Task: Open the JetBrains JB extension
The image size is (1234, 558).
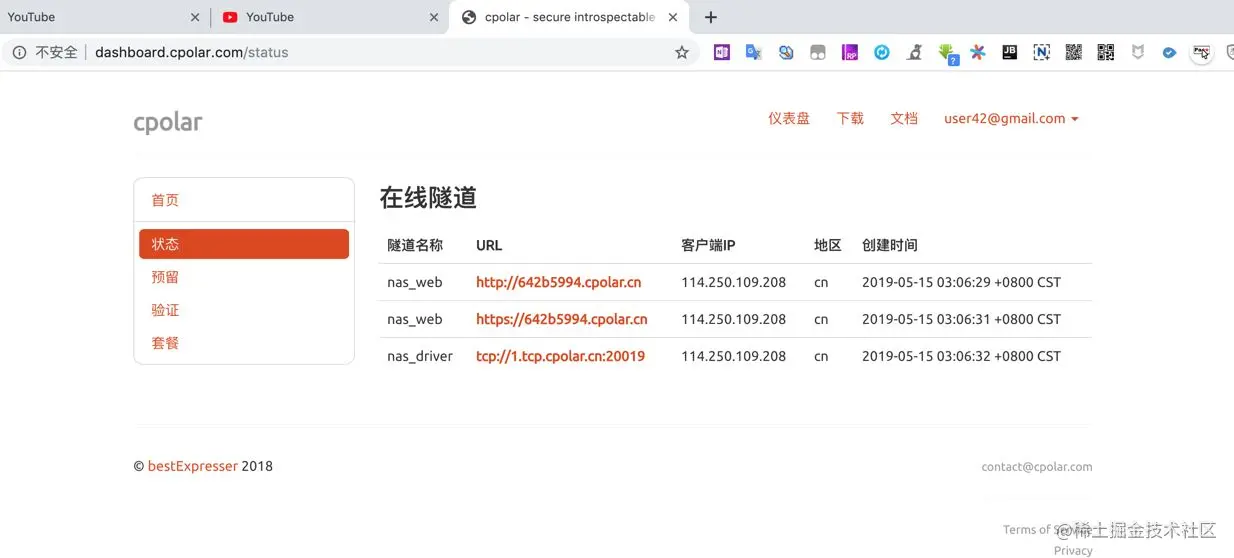Action: tap(1010, 52)
